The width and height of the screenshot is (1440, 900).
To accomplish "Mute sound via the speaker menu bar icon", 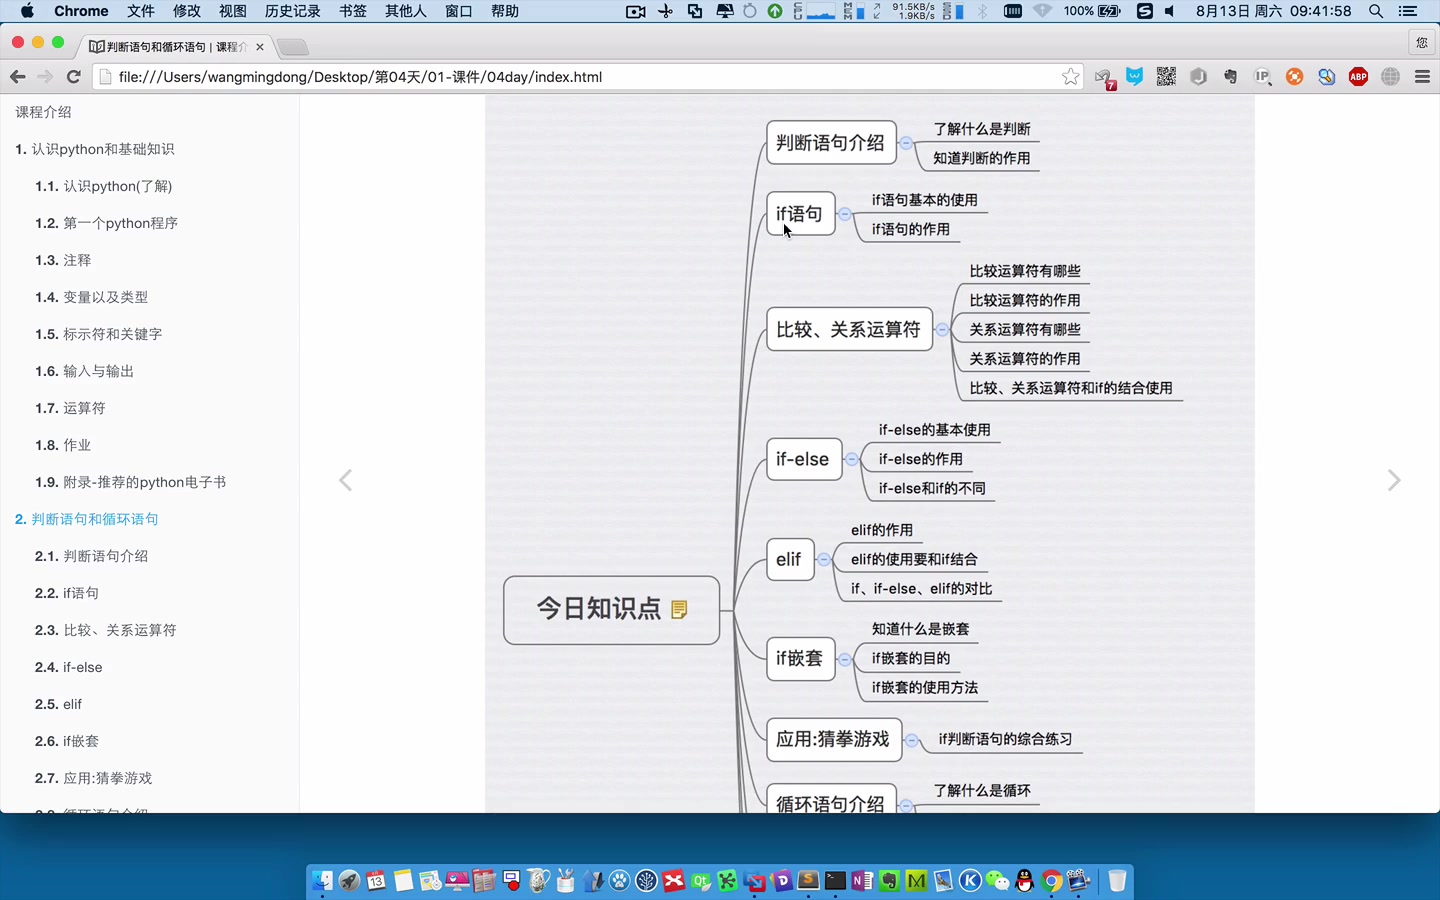I will point(1167,11).
